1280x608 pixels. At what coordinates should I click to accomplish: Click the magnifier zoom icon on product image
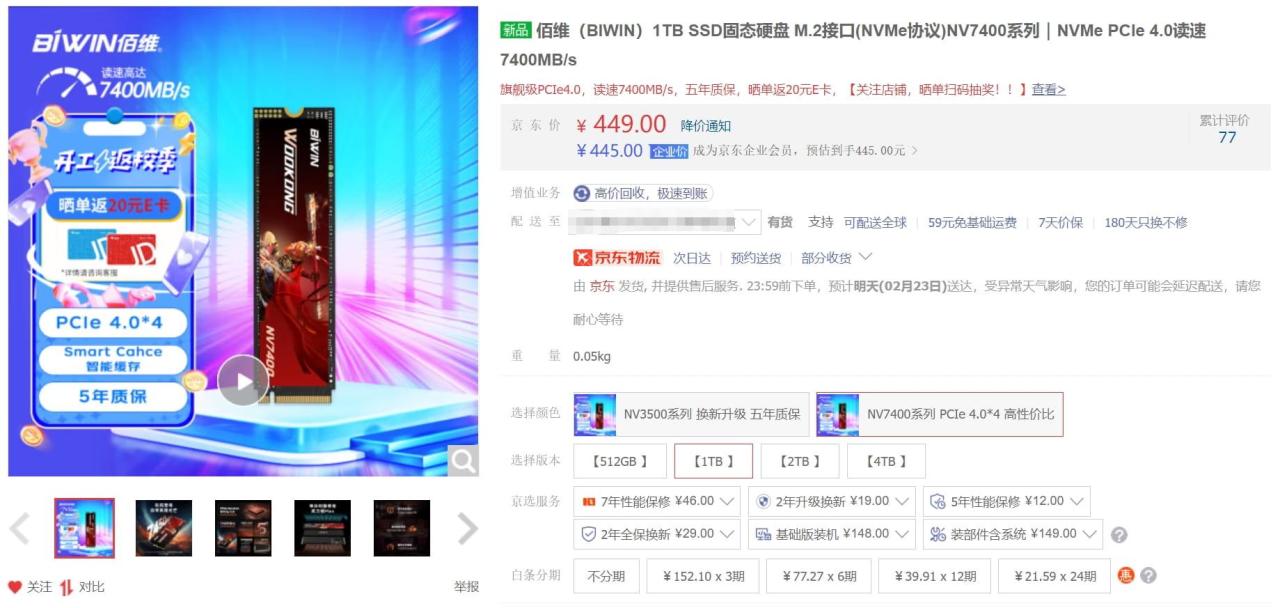(462, 460)
